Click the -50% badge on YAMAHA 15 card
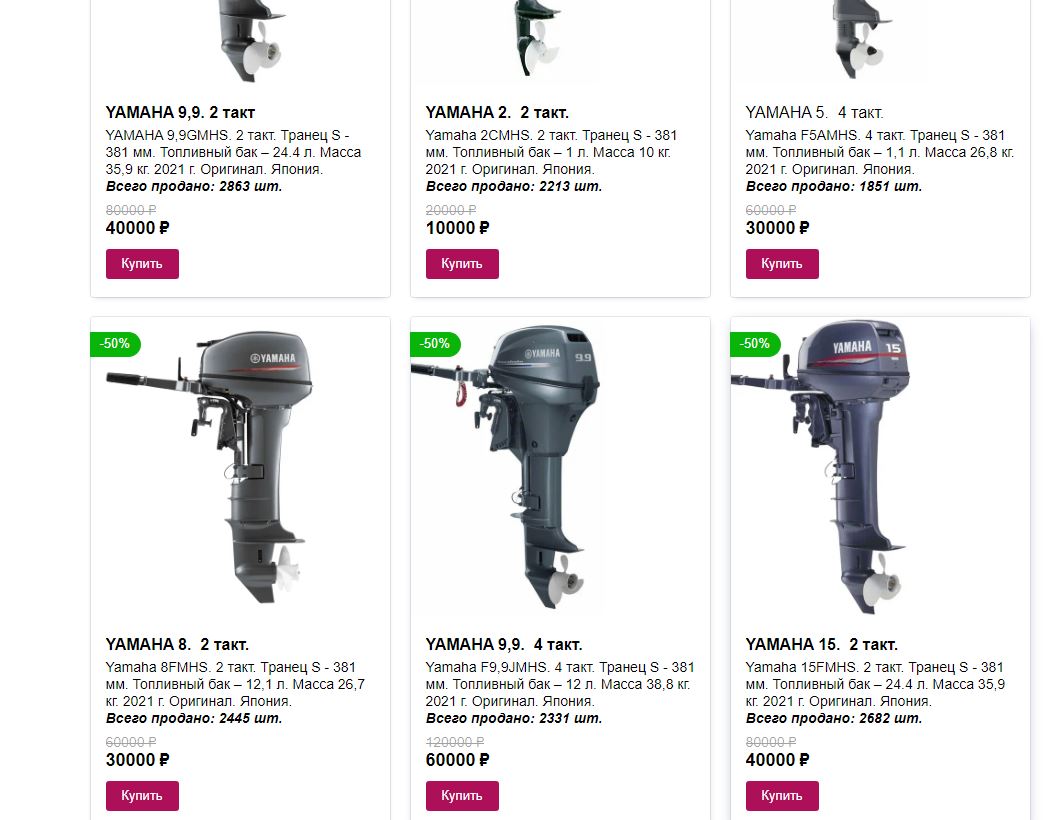Screen dimensions: 1061x820 (755, 344)
